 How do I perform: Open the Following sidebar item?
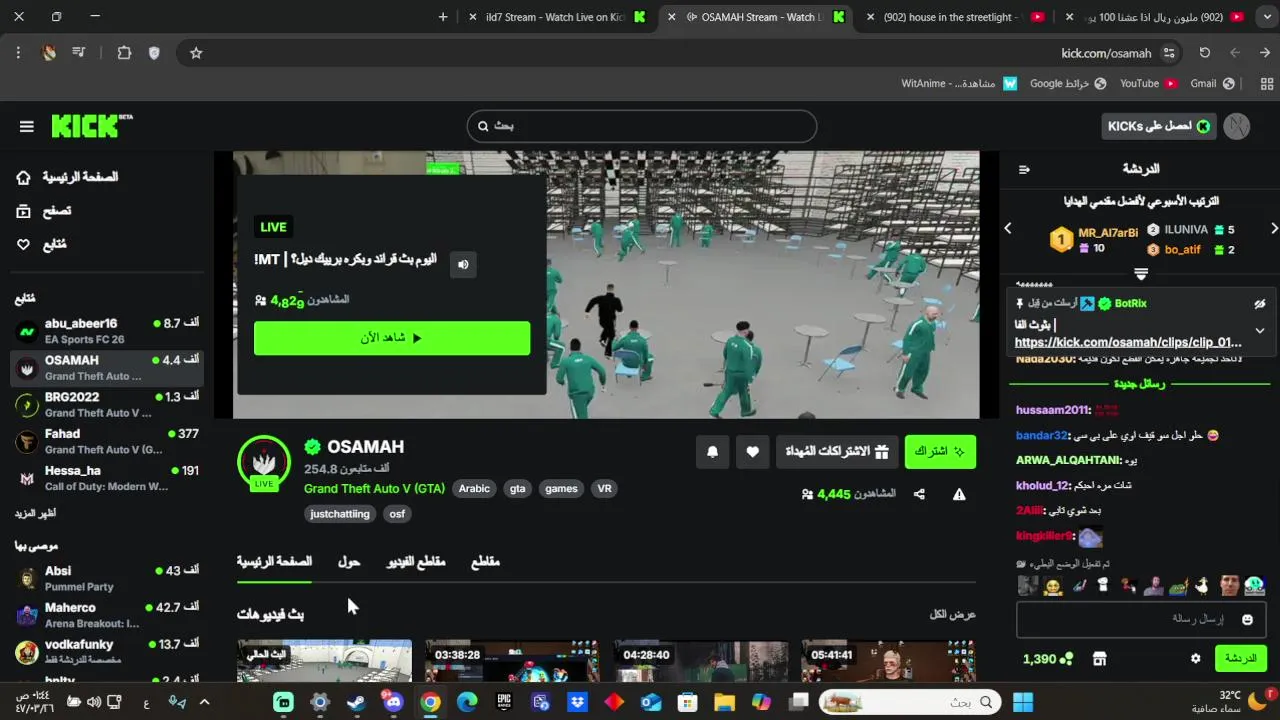(x=41, y=244)
